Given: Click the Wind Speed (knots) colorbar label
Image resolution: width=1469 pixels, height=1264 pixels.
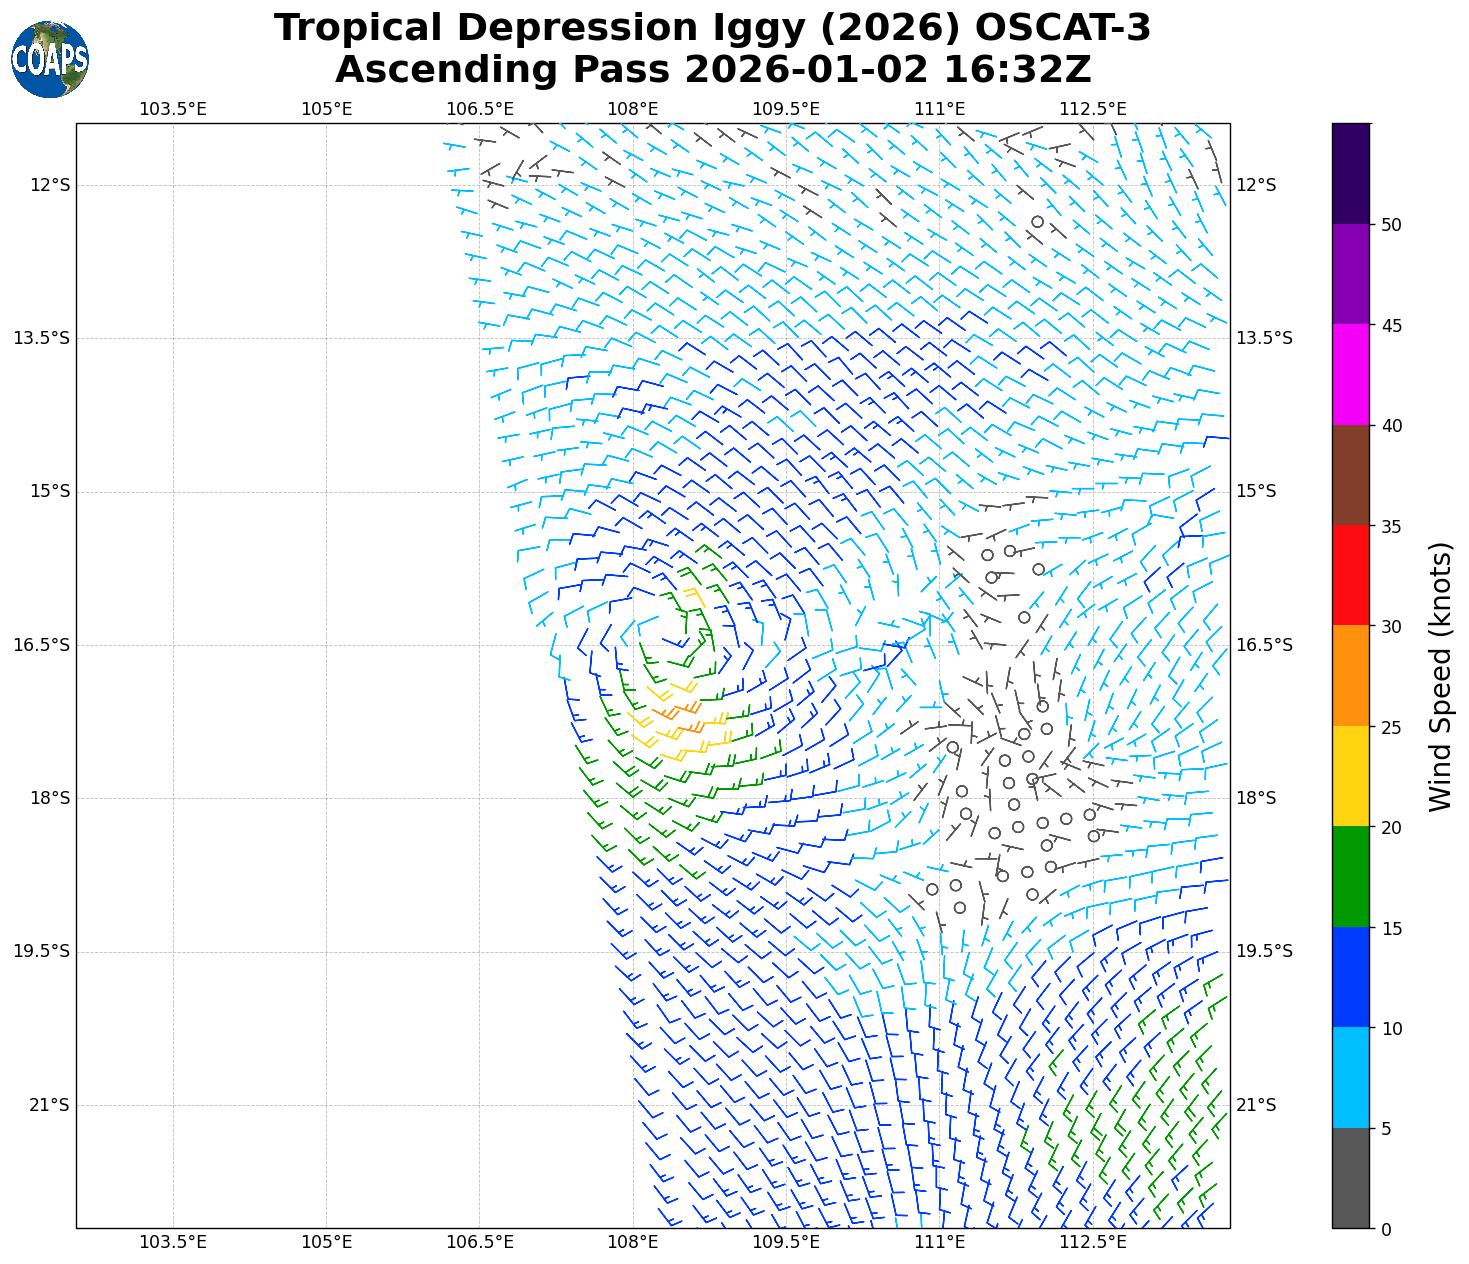Looking at the screenshot, I should (1440, 676).
